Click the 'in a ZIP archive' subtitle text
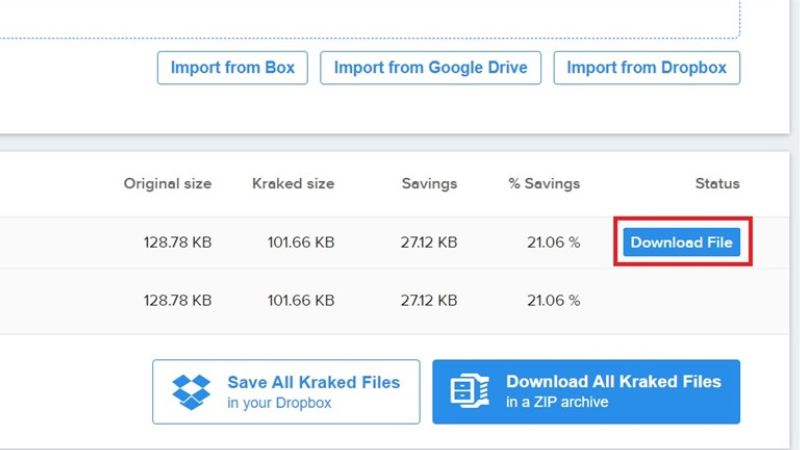800x450 pixels. [x=557, y=402]
